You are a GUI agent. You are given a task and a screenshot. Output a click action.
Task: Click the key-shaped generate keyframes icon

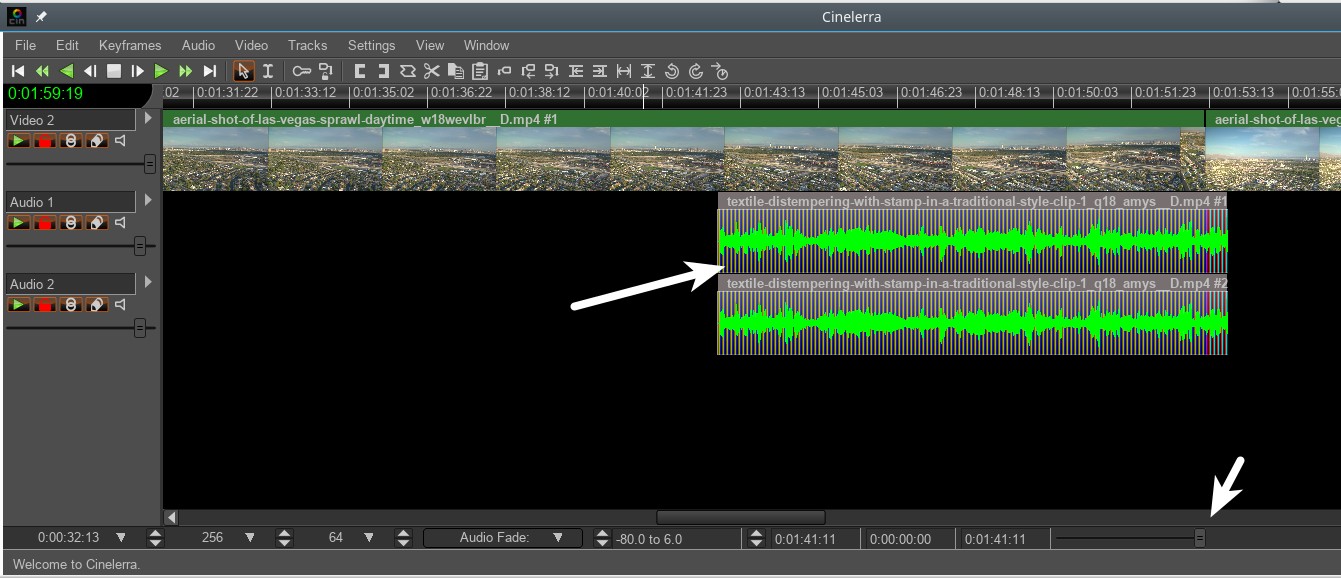pos(301,71)
